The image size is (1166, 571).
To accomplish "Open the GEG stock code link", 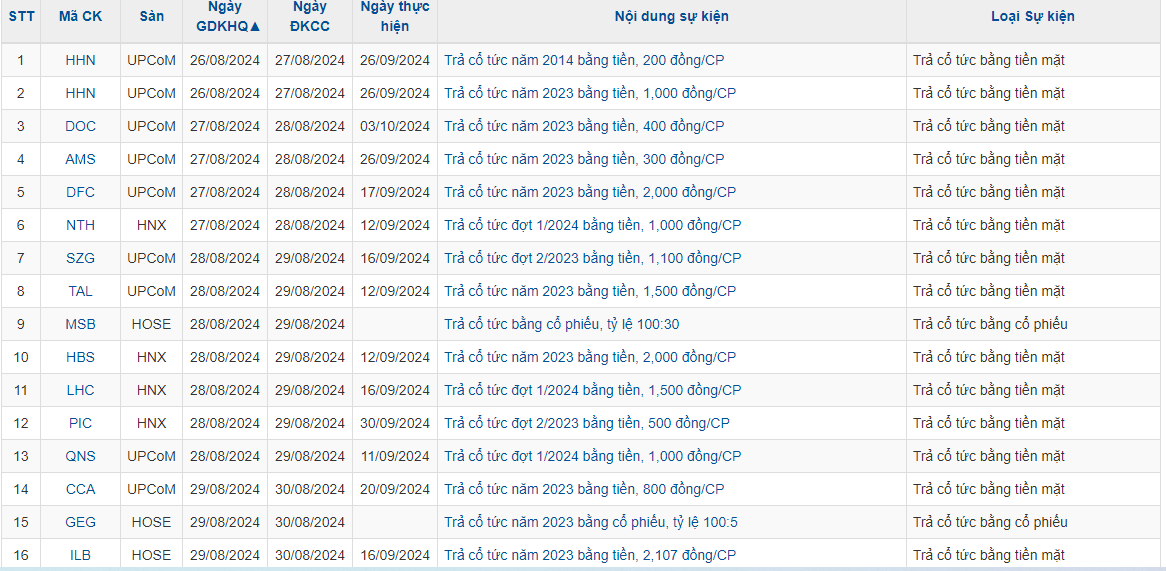I will click(x=80, y=522).
